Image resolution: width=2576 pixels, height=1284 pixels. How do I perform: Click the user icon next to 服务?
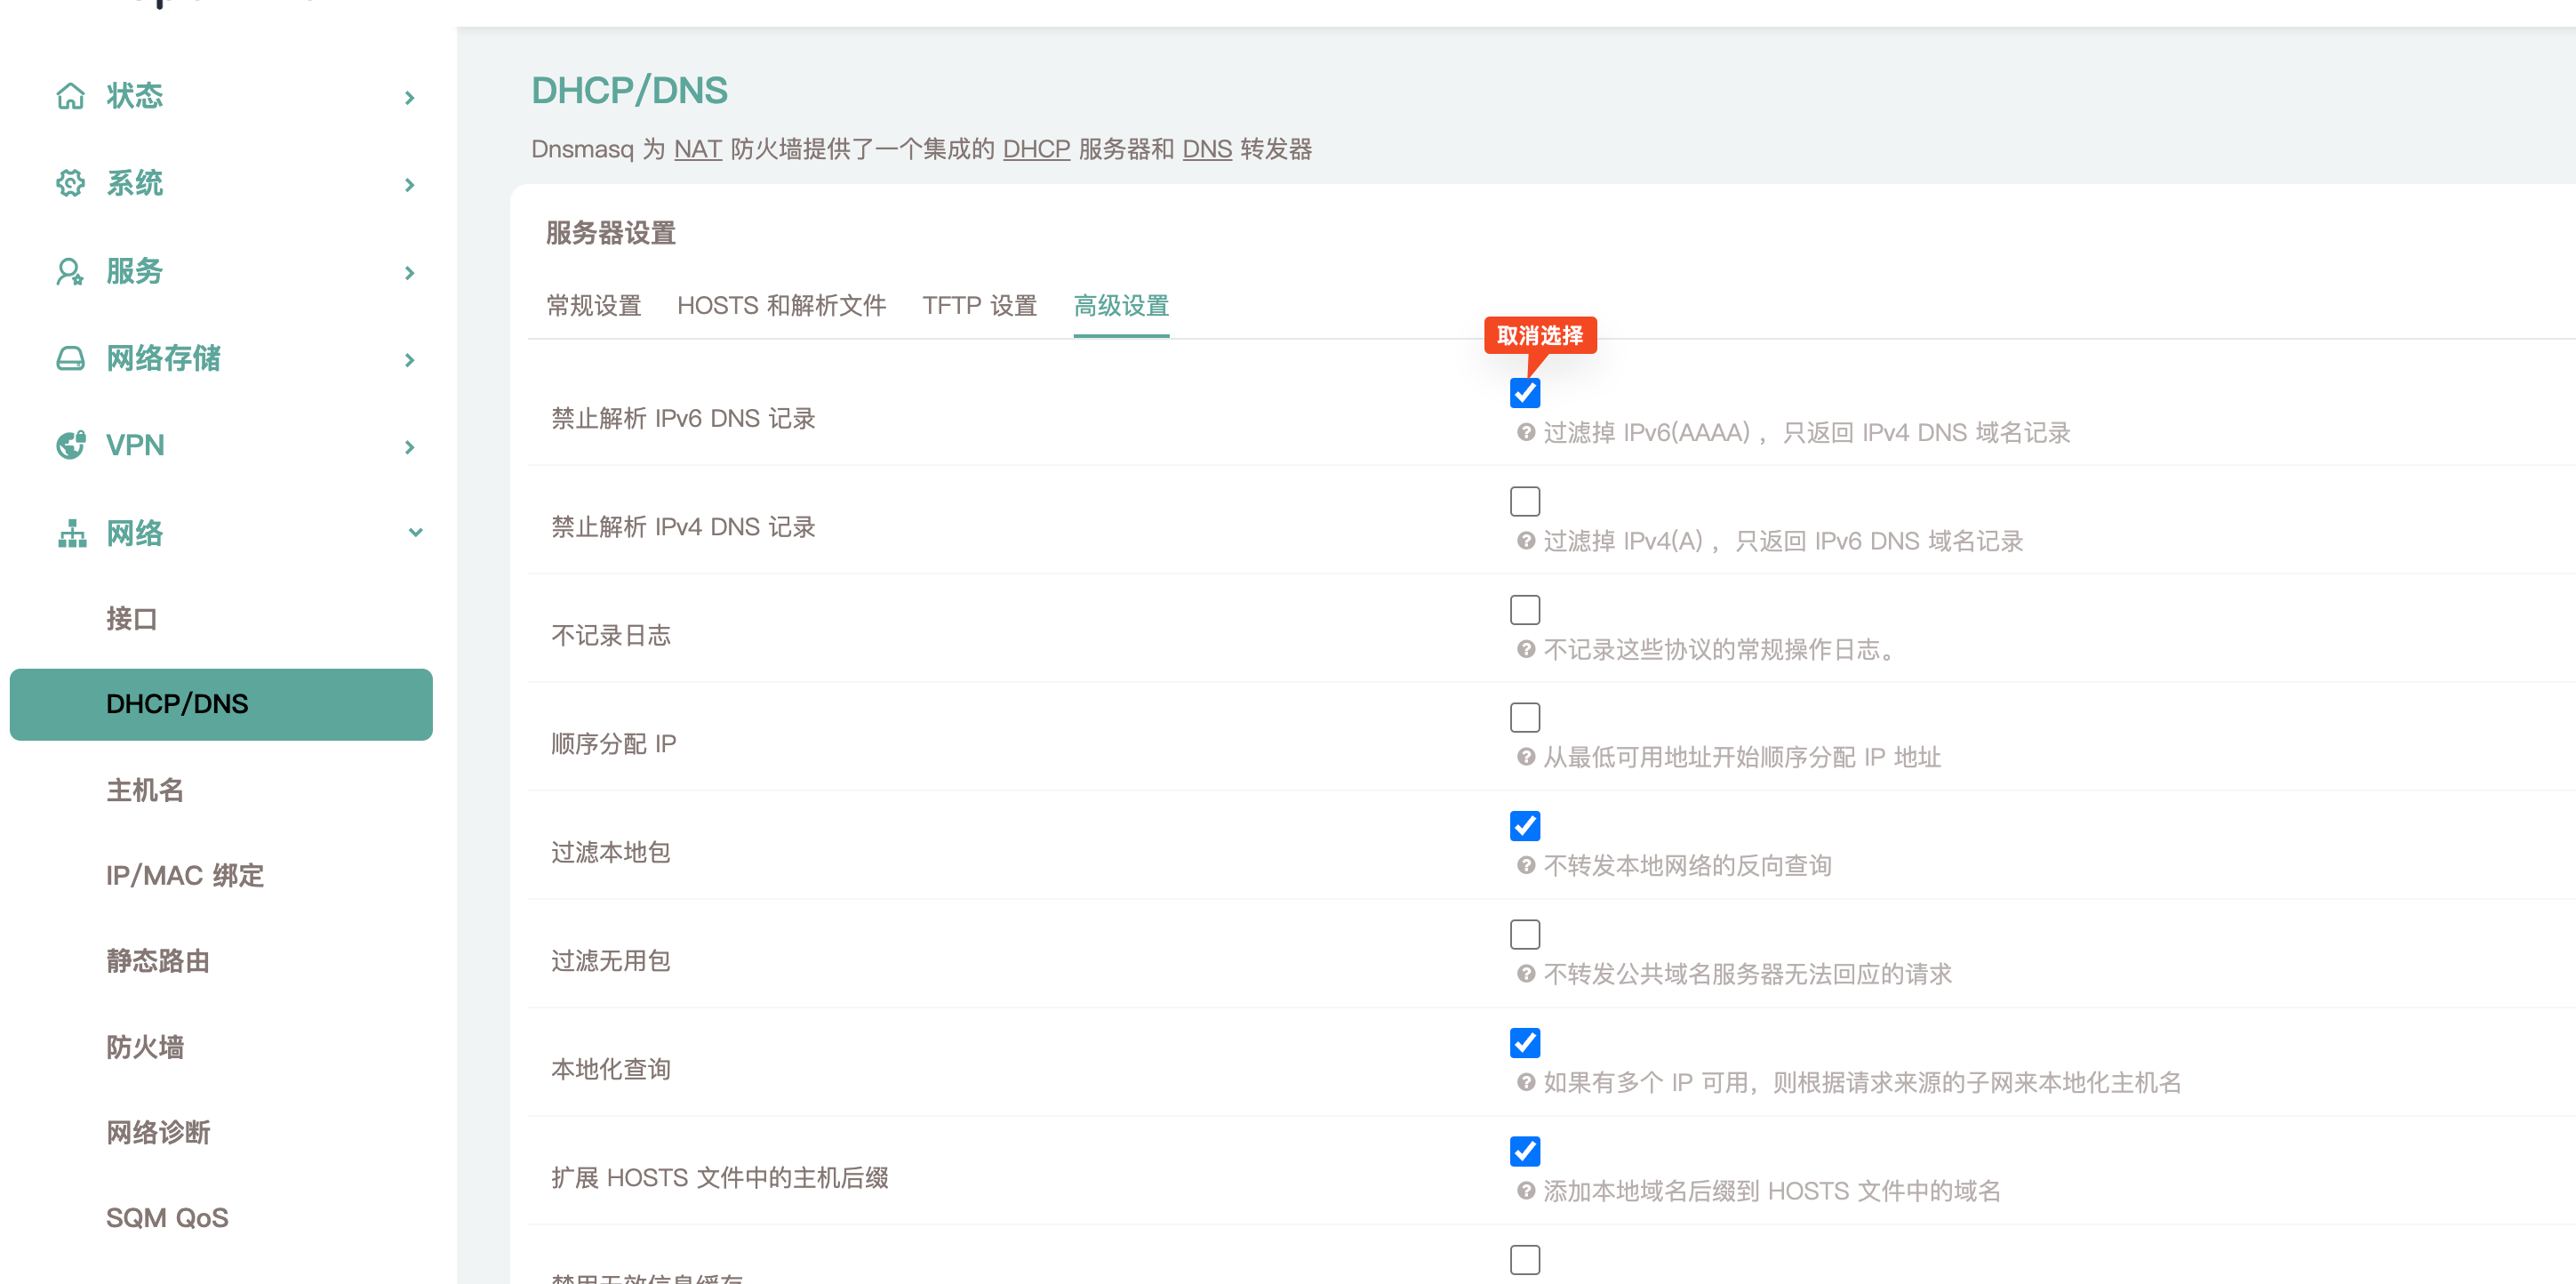[70, 271]
